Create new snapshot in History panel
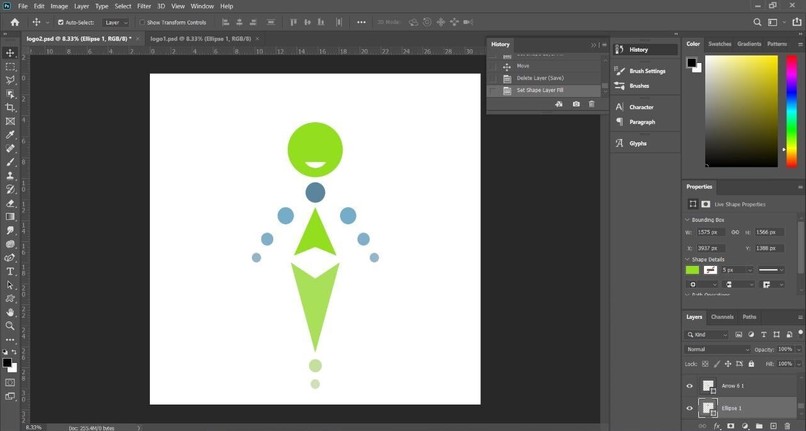The height and width of the screenshot is (431, 806). click(x=576, y=104)
